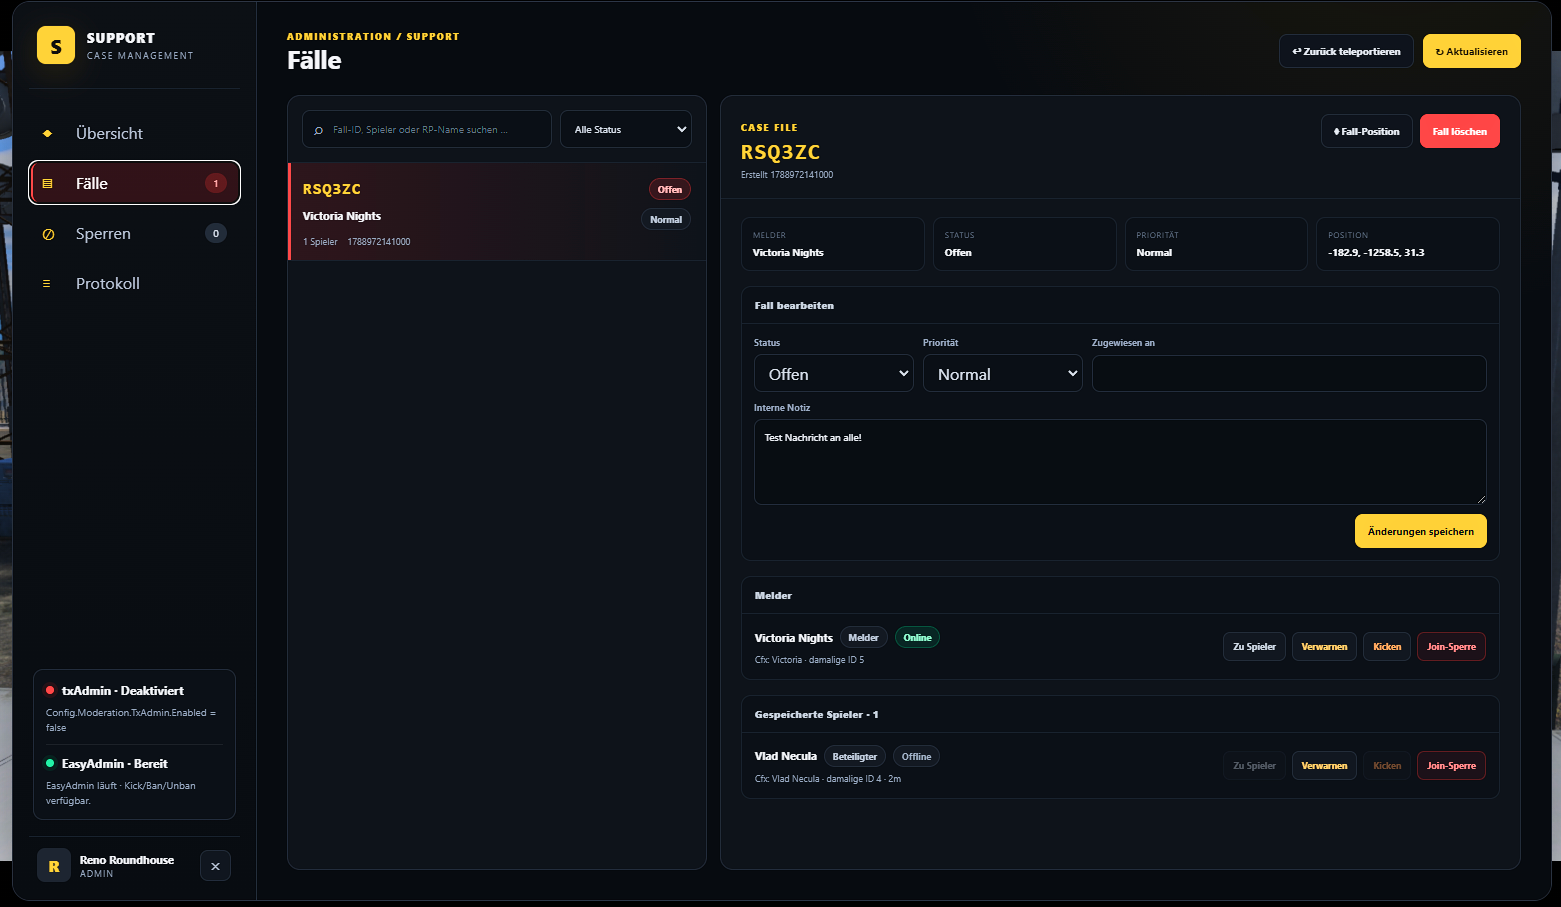Click the Normal priority badge in case list
This screenshot has width=1561, height=907.
click(x=666, y=219)
